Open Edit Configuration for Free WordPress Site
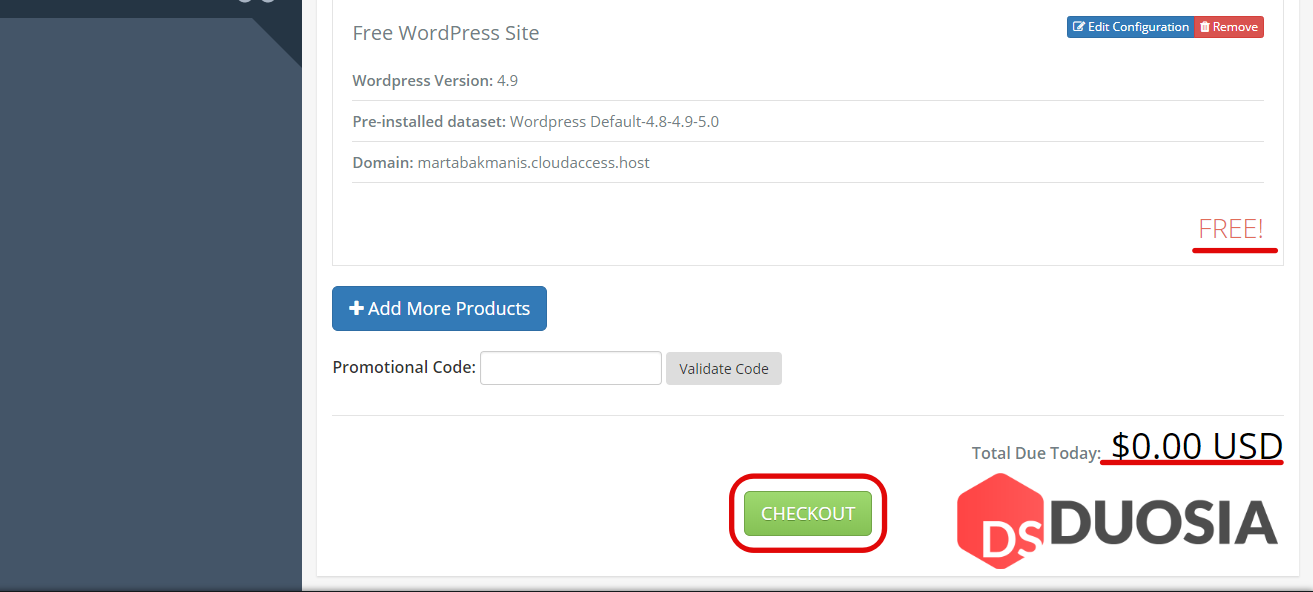Screen dimensions: 1313x592 coord(1130,27)
